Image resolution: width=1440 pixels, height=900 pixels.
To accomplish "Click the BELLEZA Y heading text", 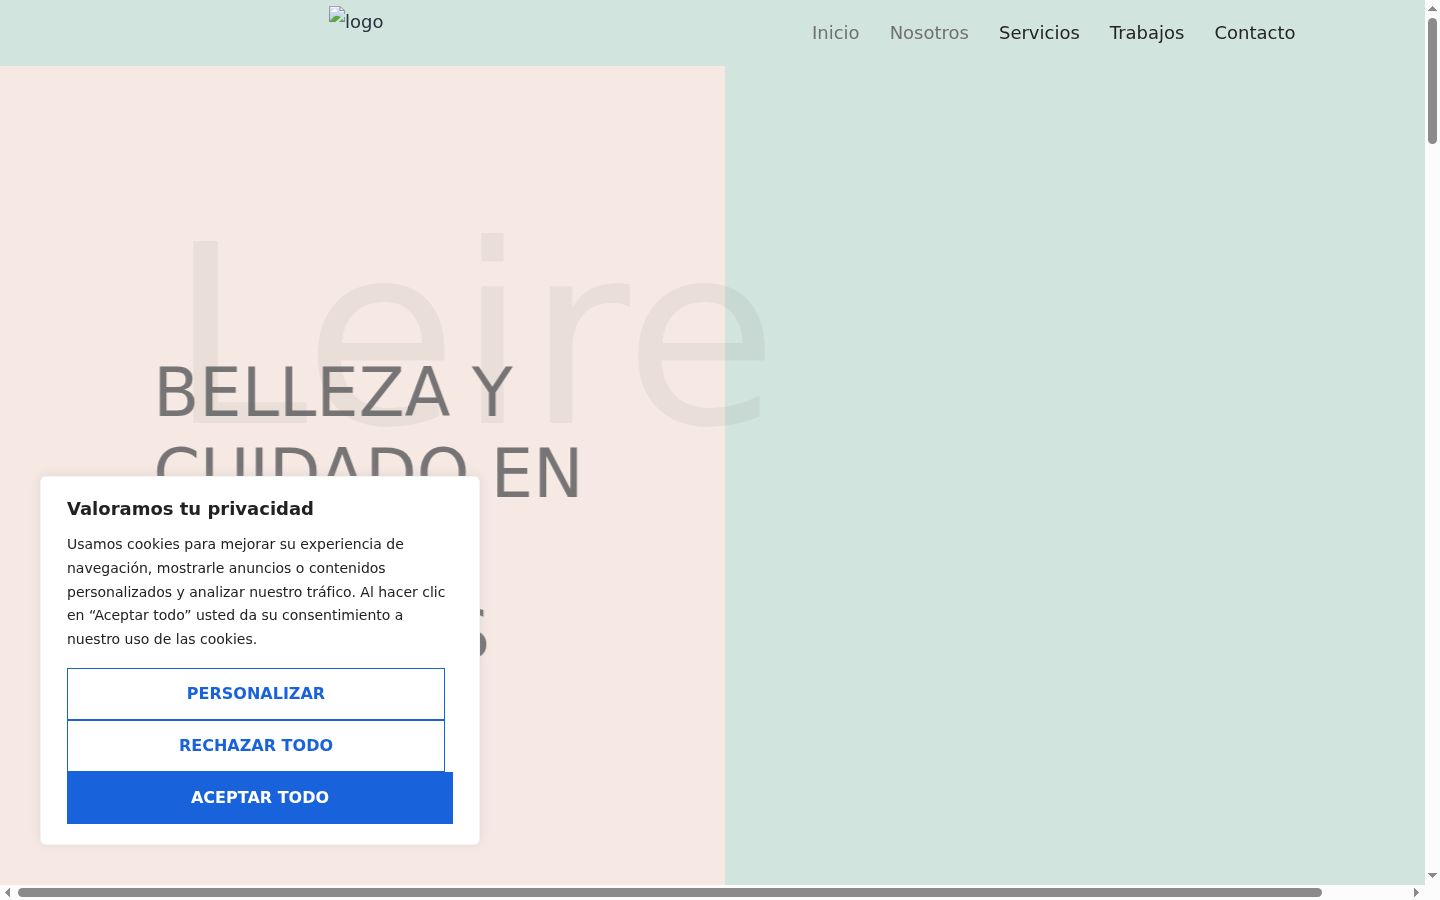I will [x=334, y=392].
